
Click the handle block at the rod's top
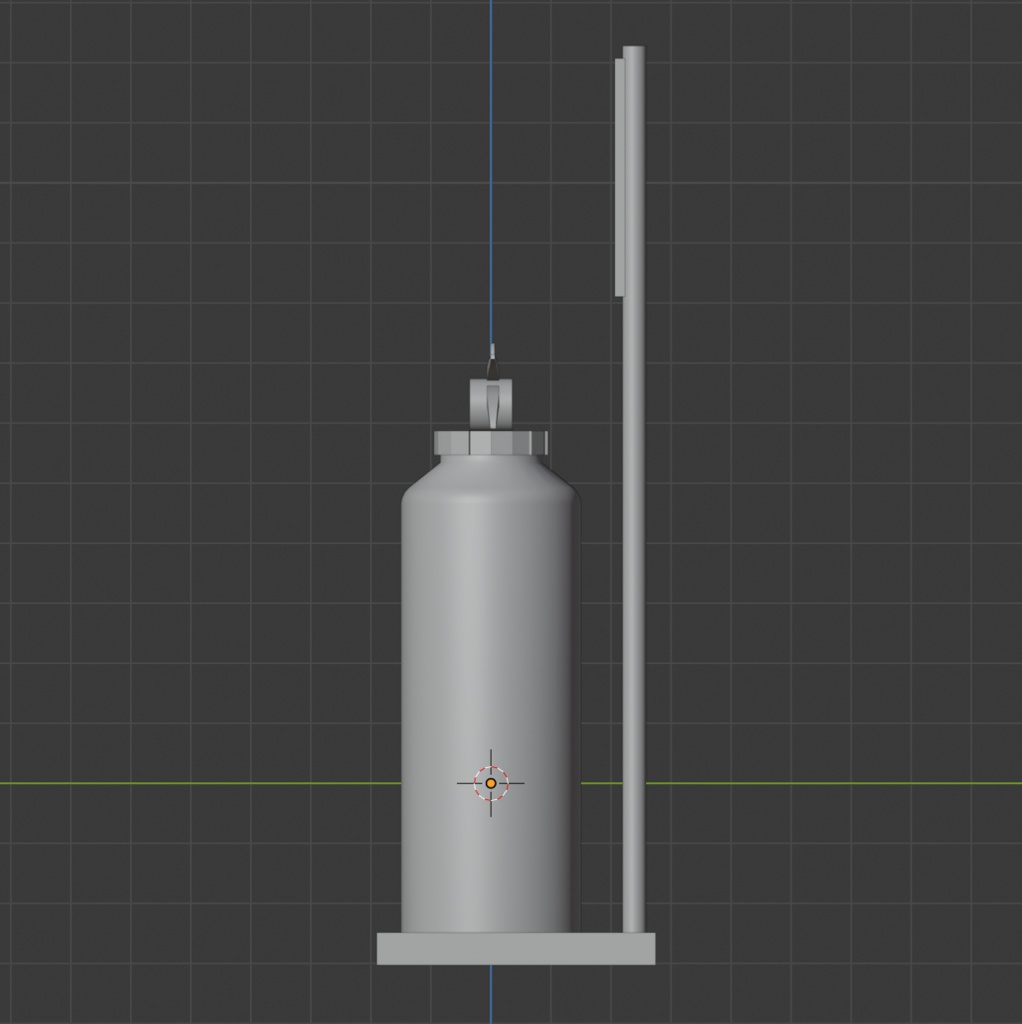(618, 175)
